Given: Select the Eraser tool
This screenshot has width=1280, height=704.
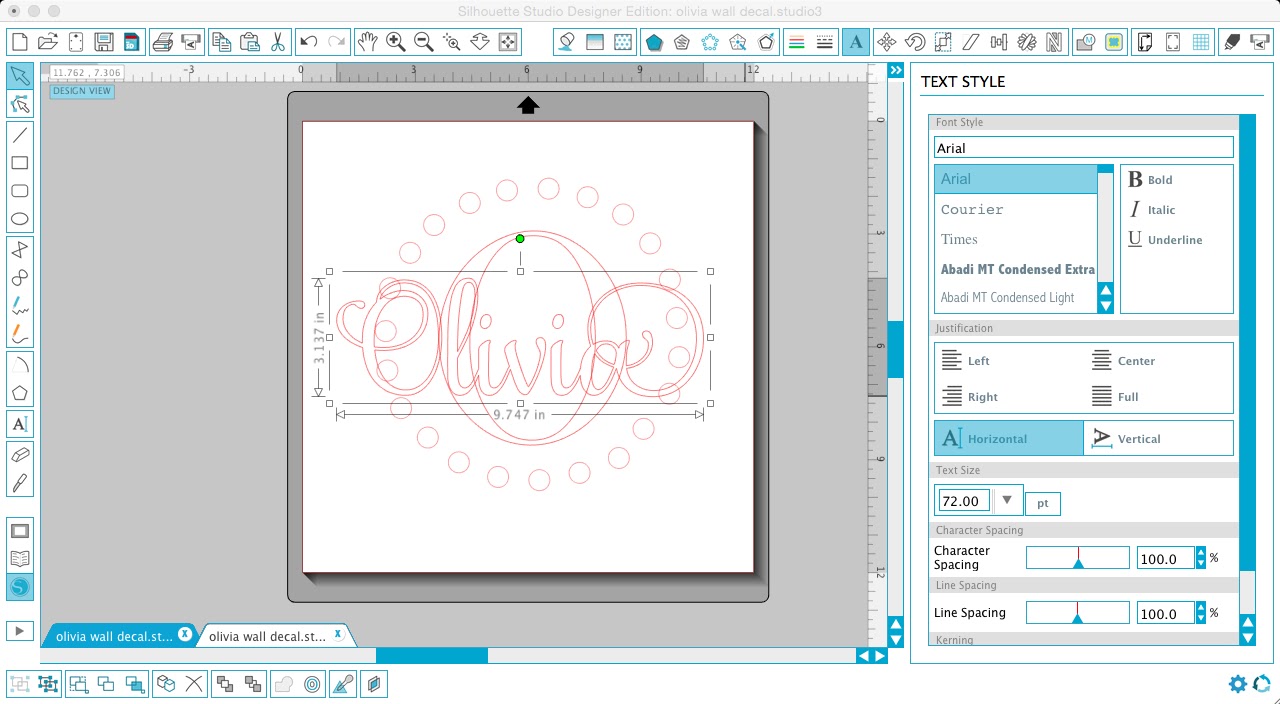Looking at the screenshot, I should pos(20,454).
